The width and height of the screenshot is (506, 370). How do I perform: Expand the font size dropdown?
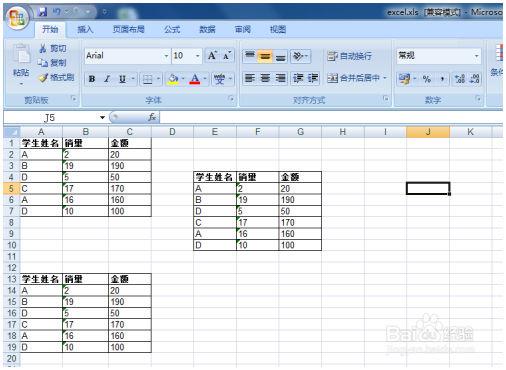tap(198, 56)
